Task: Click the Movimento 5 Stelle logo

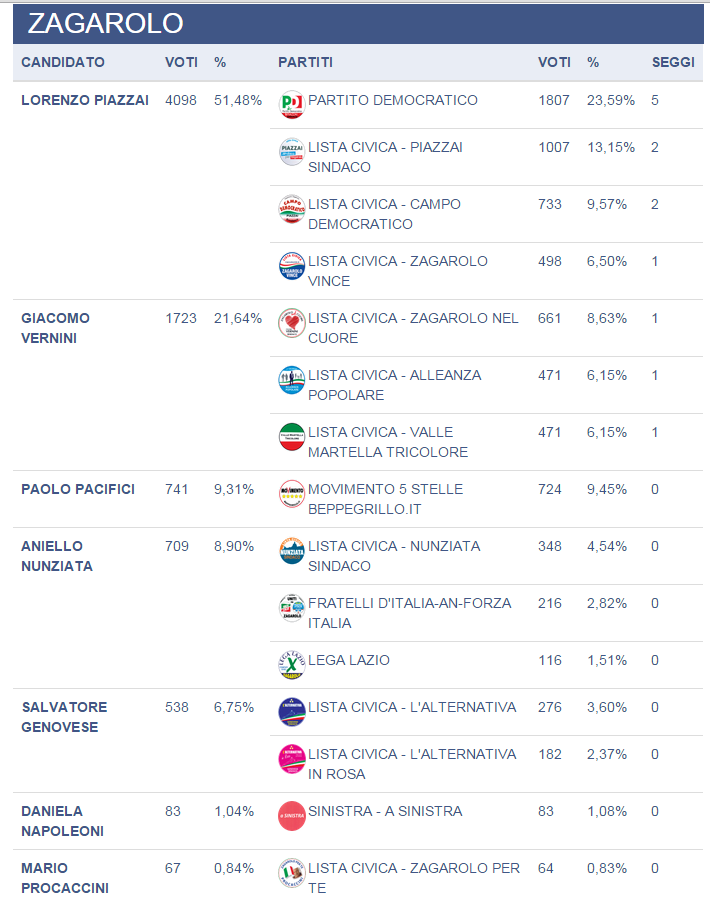Action: 291,494
